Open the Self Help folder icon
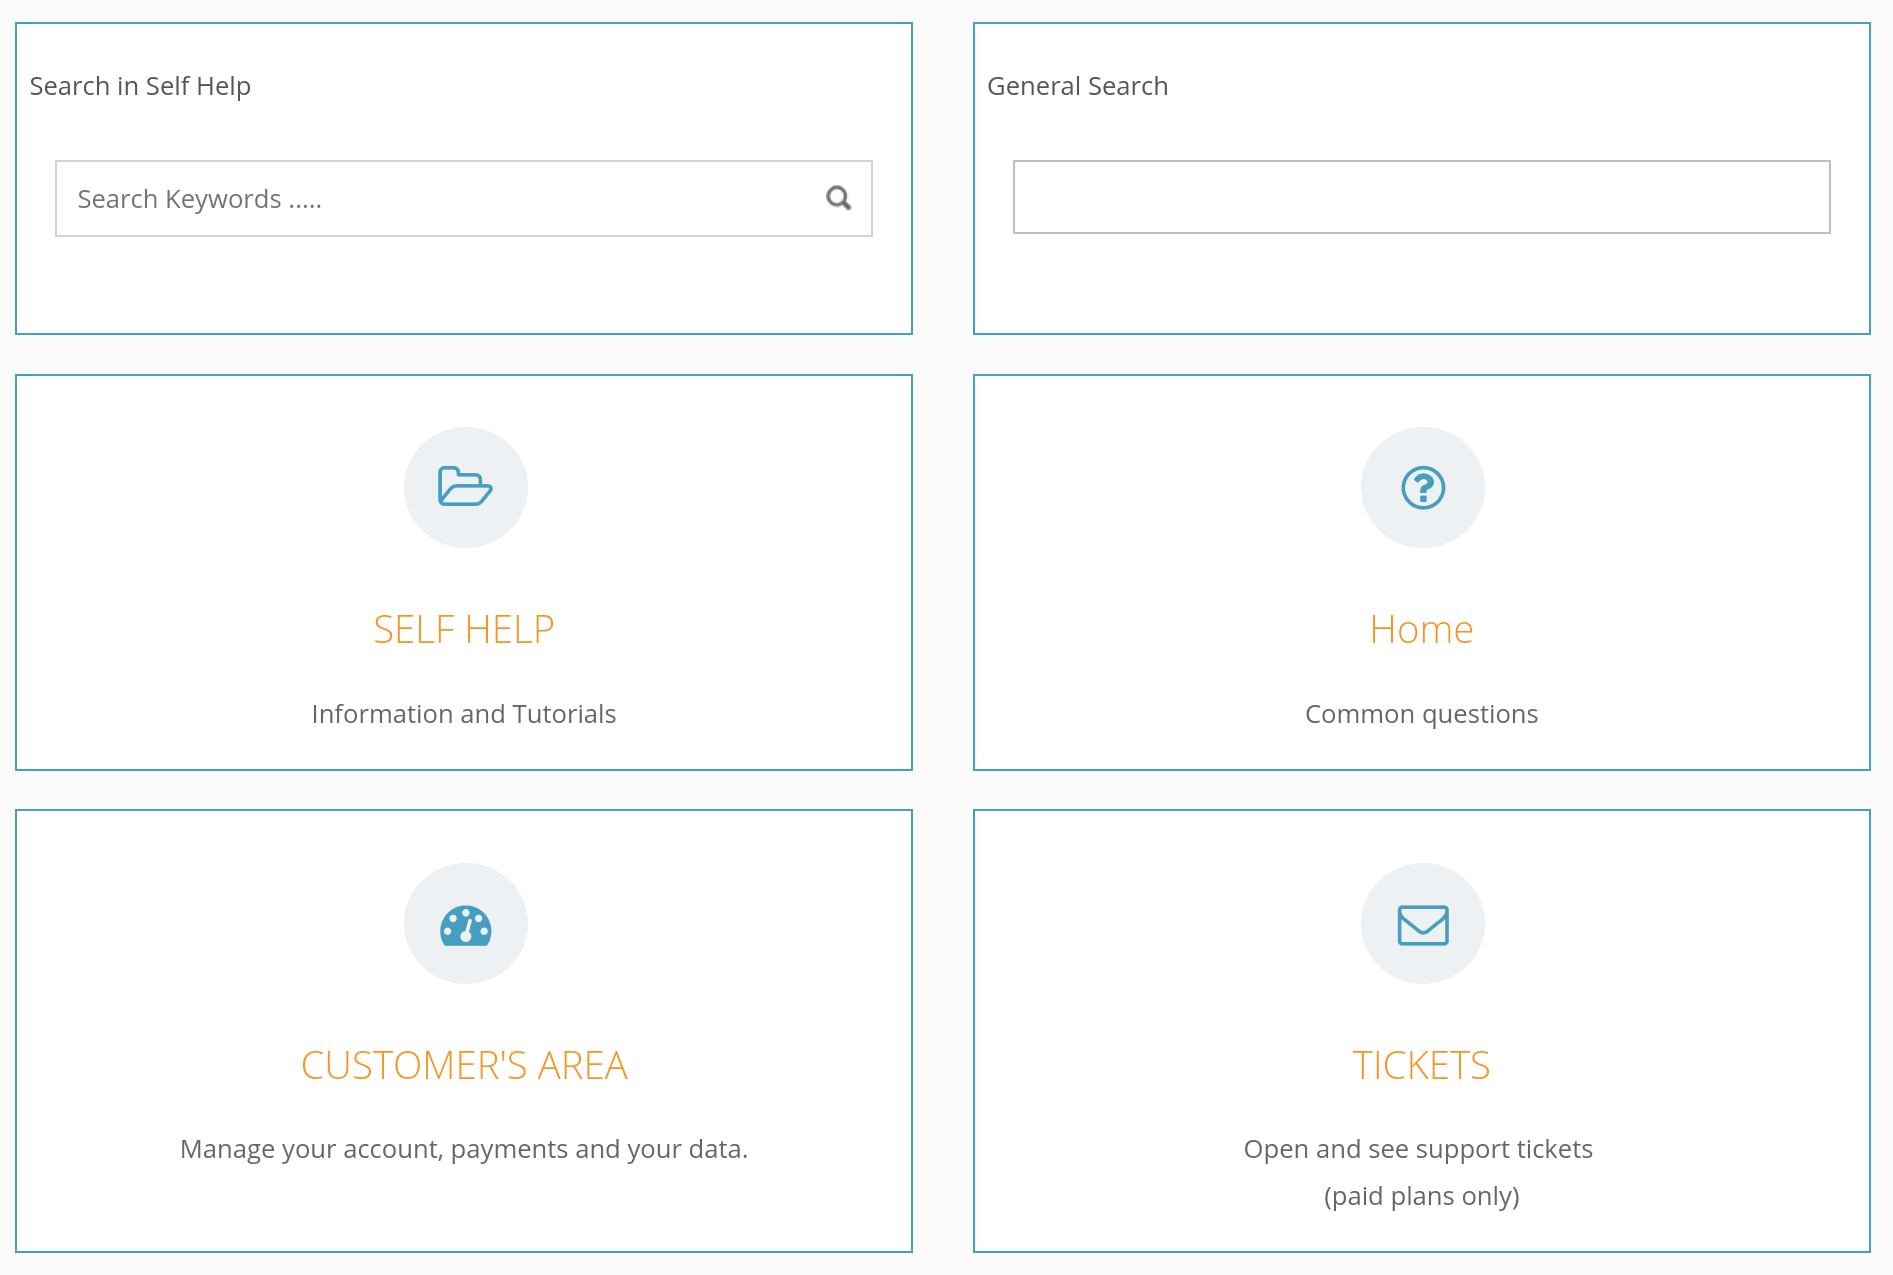This screenshot has width=1893, height=1275. click(x=465, y=487)
